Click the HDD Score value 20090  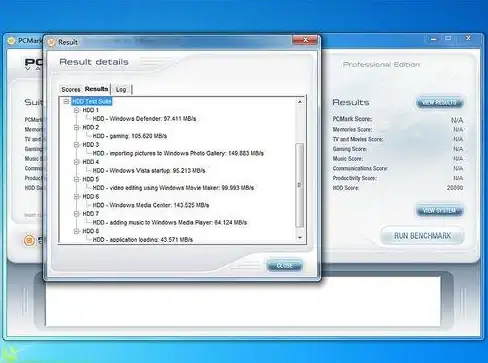click(455, 188)
